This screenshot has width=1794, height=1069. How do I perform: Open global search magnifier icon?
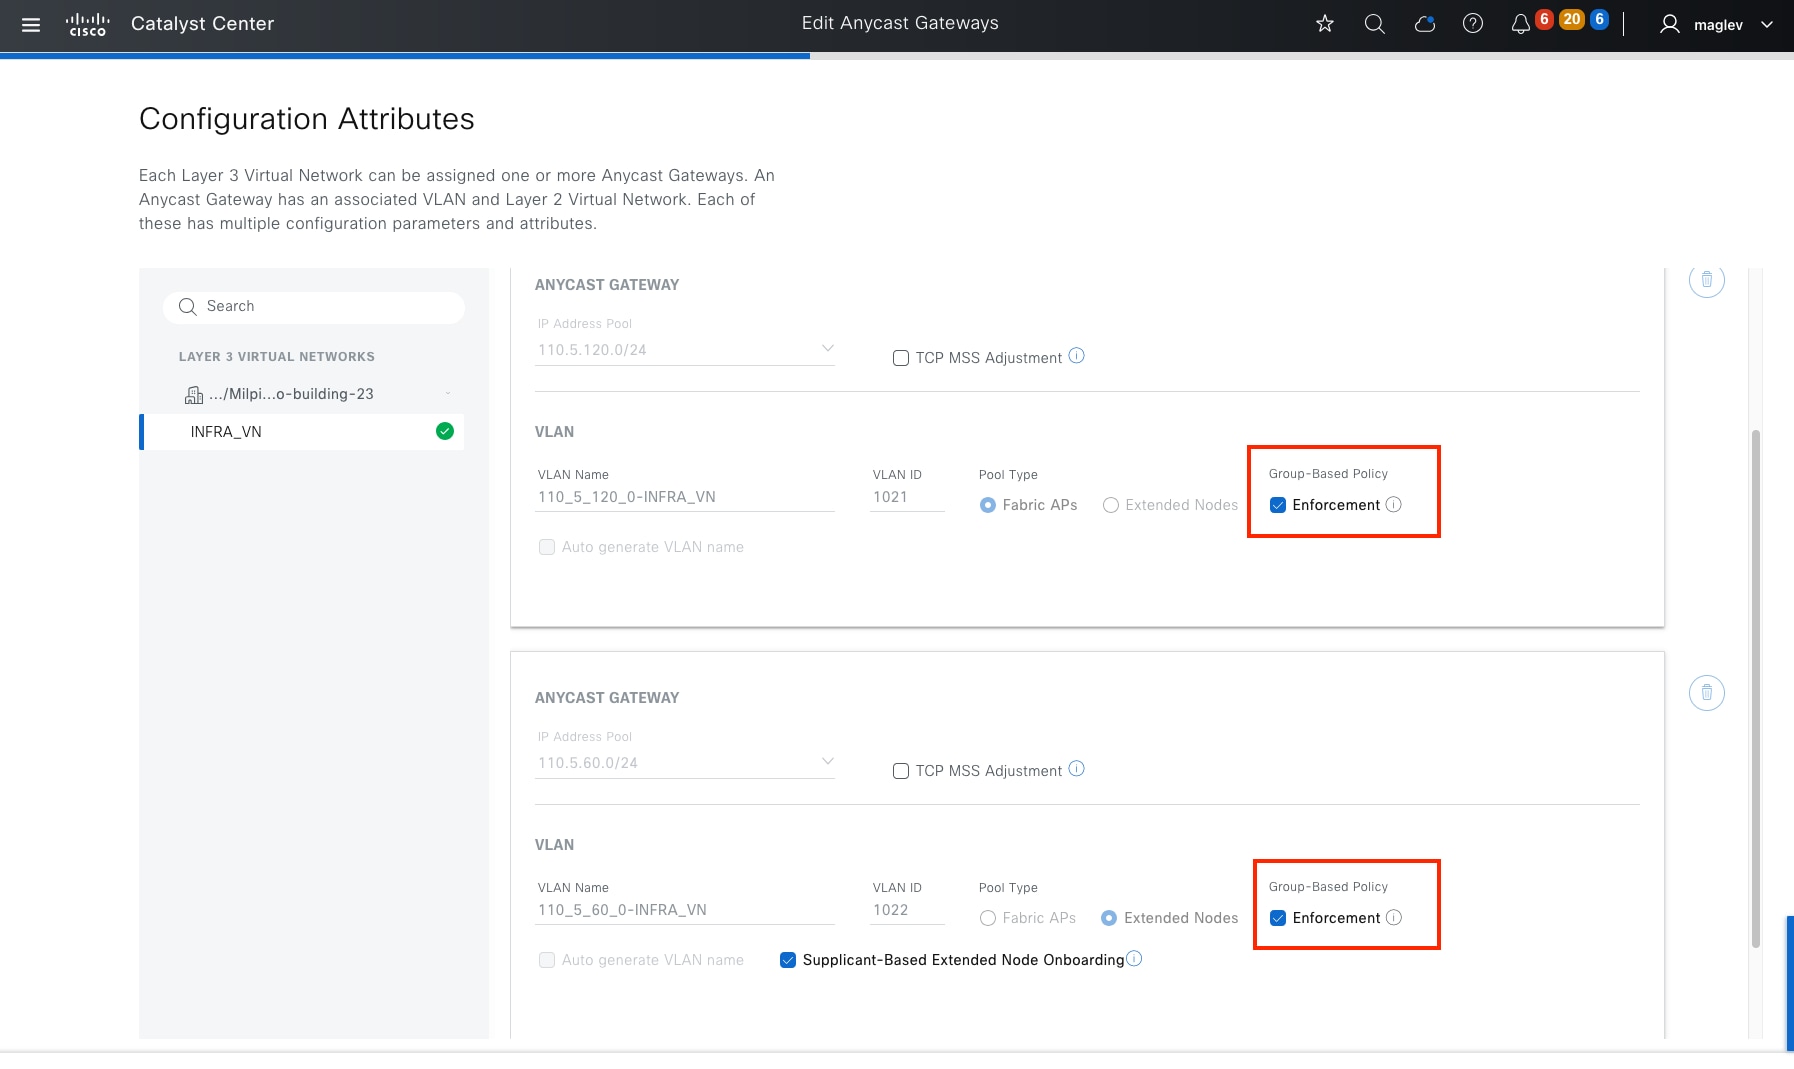pos(1375,24)
